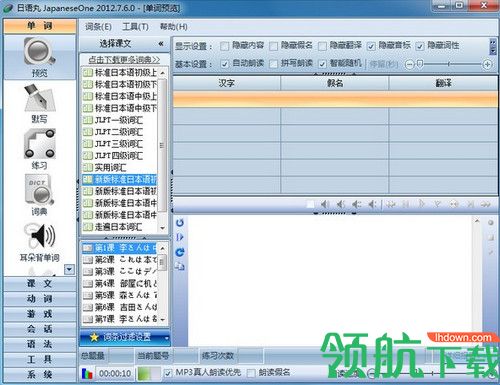500x385 pixels.
Task: Toggle 隐藏内容 checkbox
Action: tap(225, 46)
